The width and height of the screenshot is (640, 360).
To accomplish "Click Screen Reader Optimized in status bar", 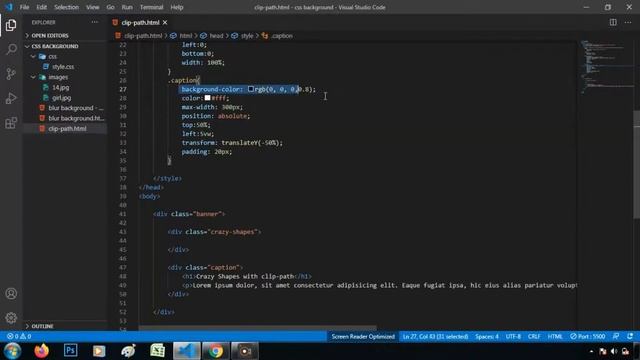I will [363, 336].
